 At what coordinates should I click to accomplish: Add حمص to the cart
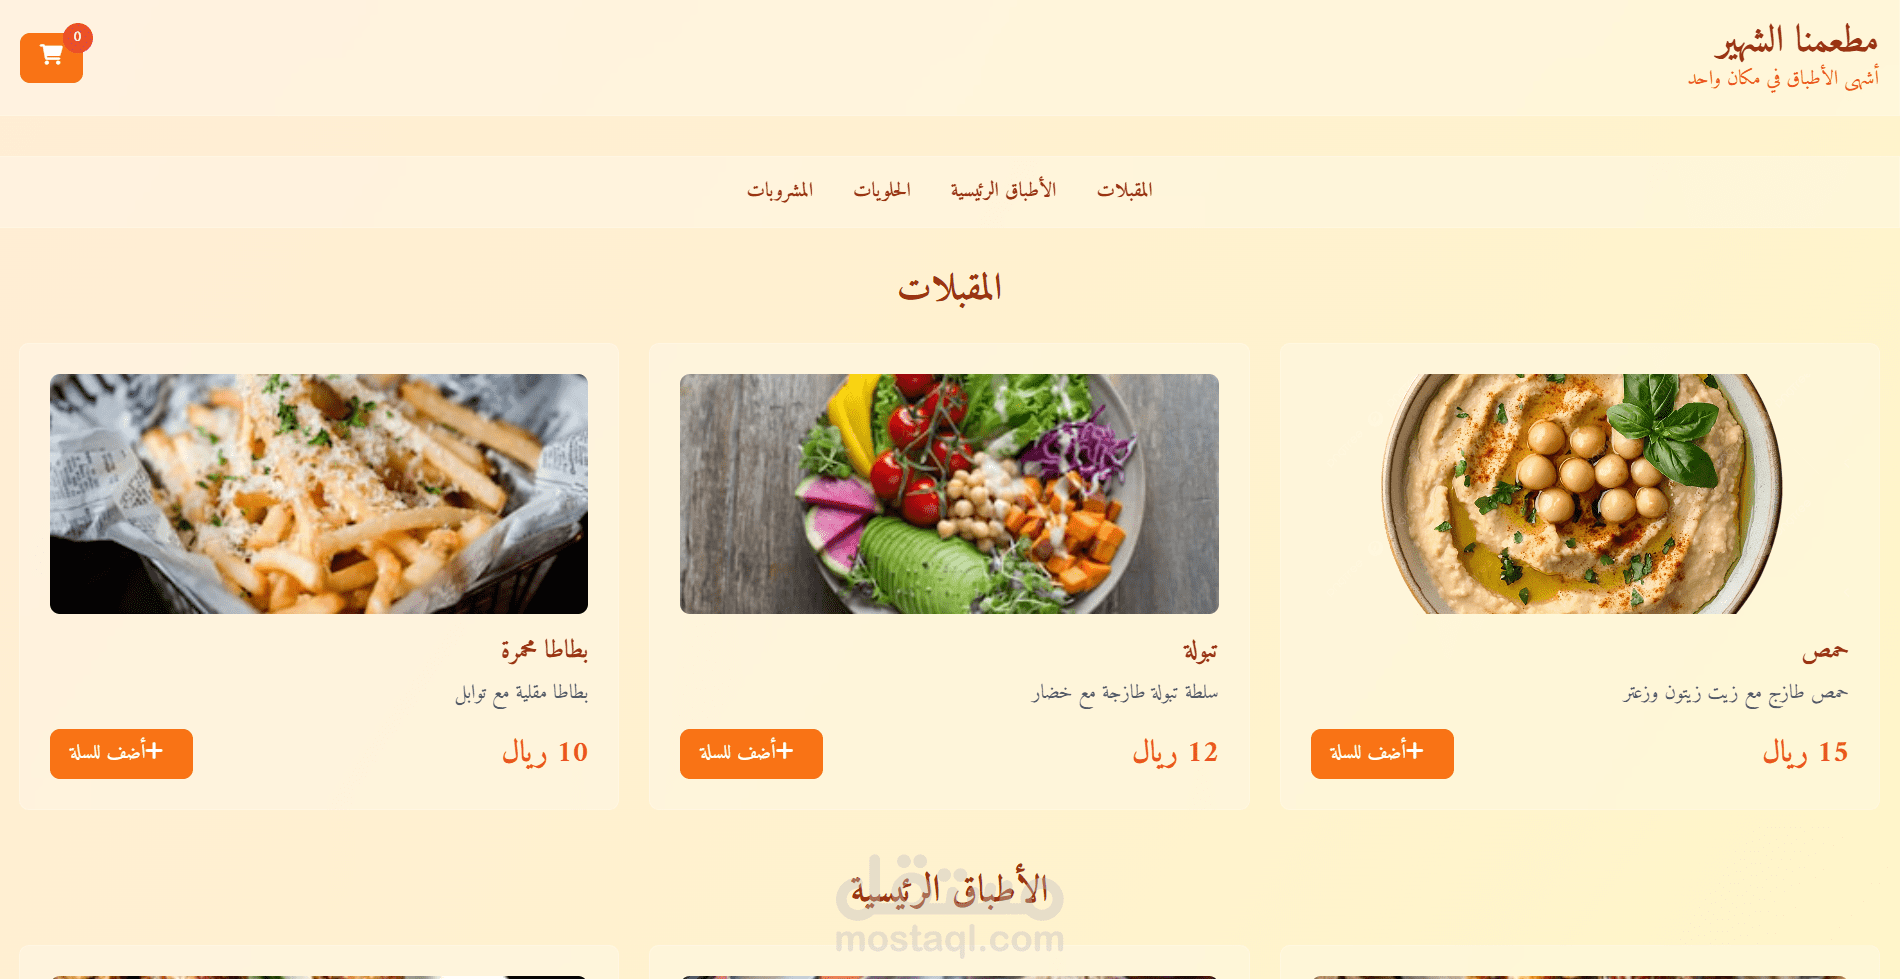(1381, 753)
